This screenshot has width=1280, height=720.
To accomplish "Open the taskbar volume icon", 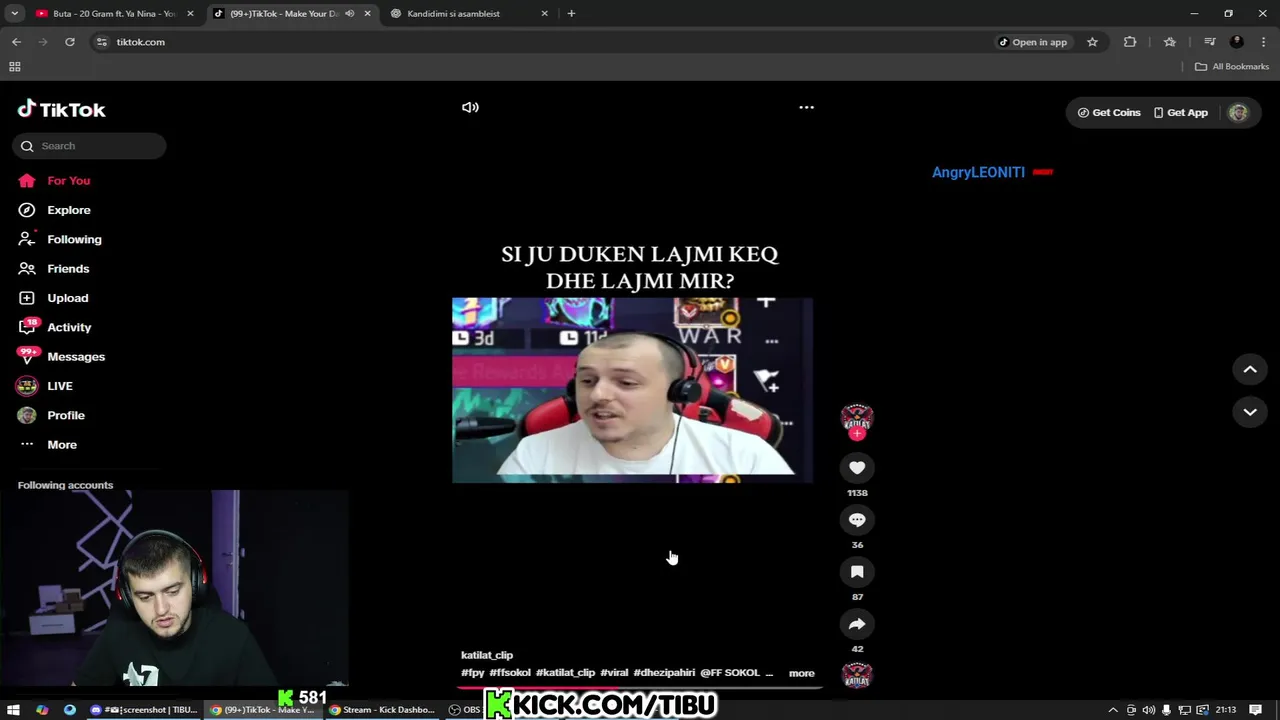I will pyautogui.click(x=1148, y=710).
